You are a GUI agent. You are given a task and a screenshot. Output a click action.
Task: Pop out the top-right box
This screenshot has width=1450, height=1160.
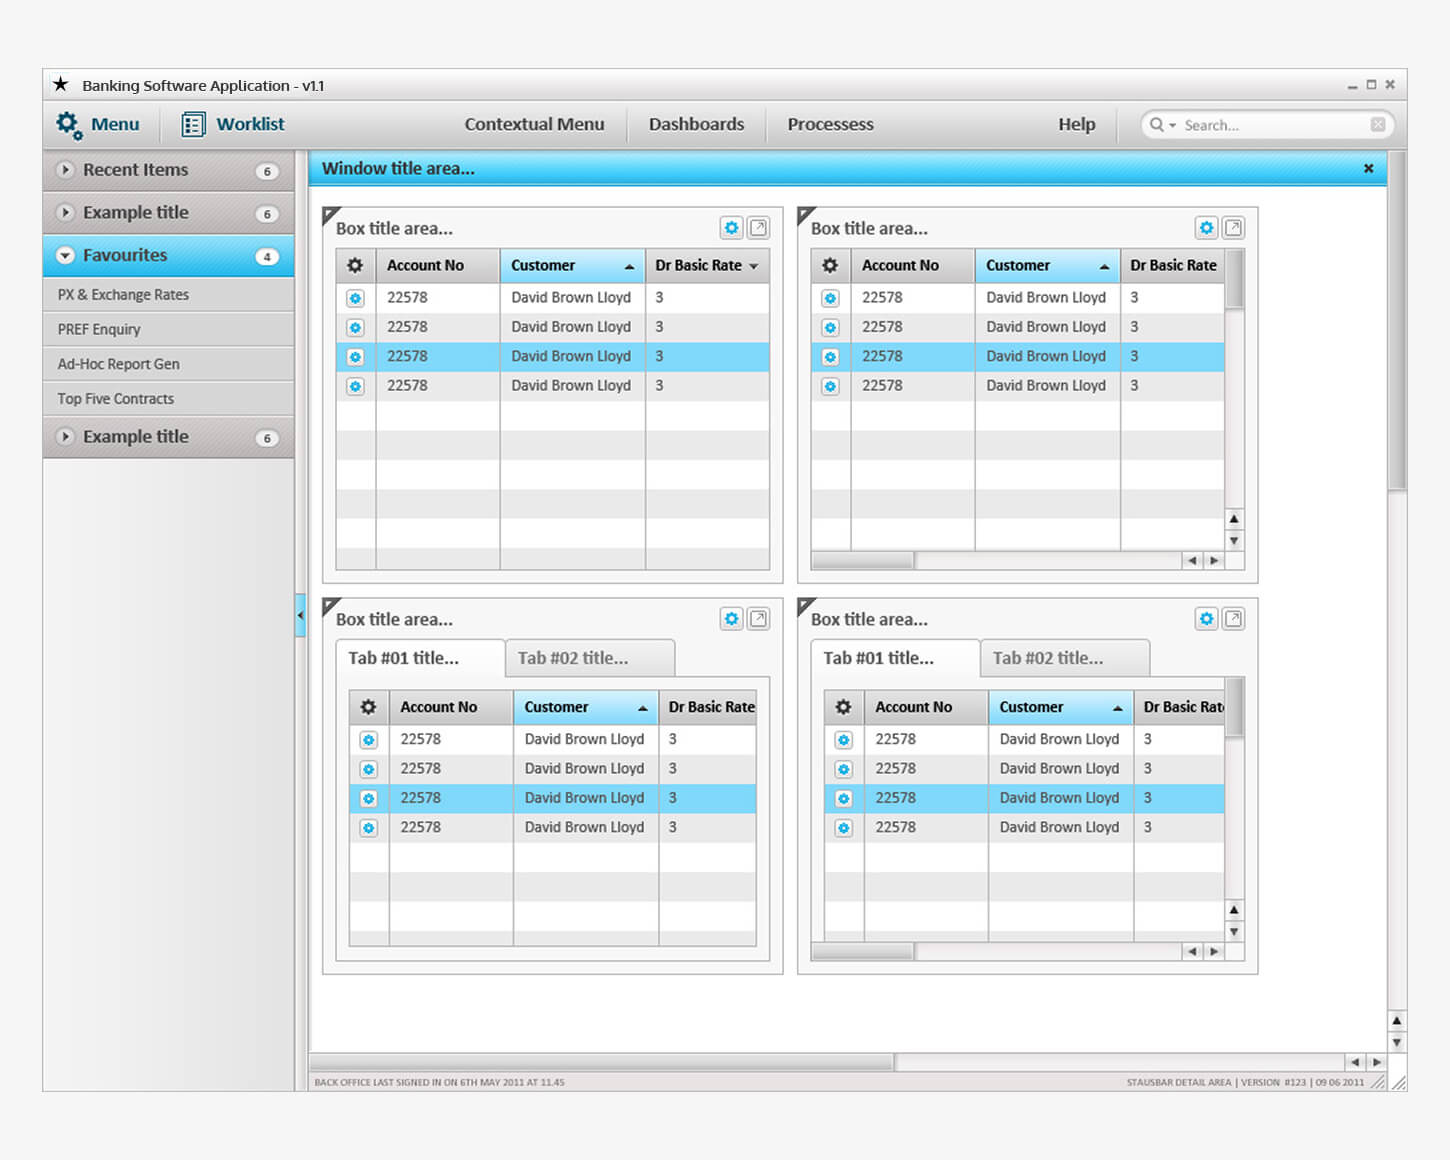click(1234, 228)
